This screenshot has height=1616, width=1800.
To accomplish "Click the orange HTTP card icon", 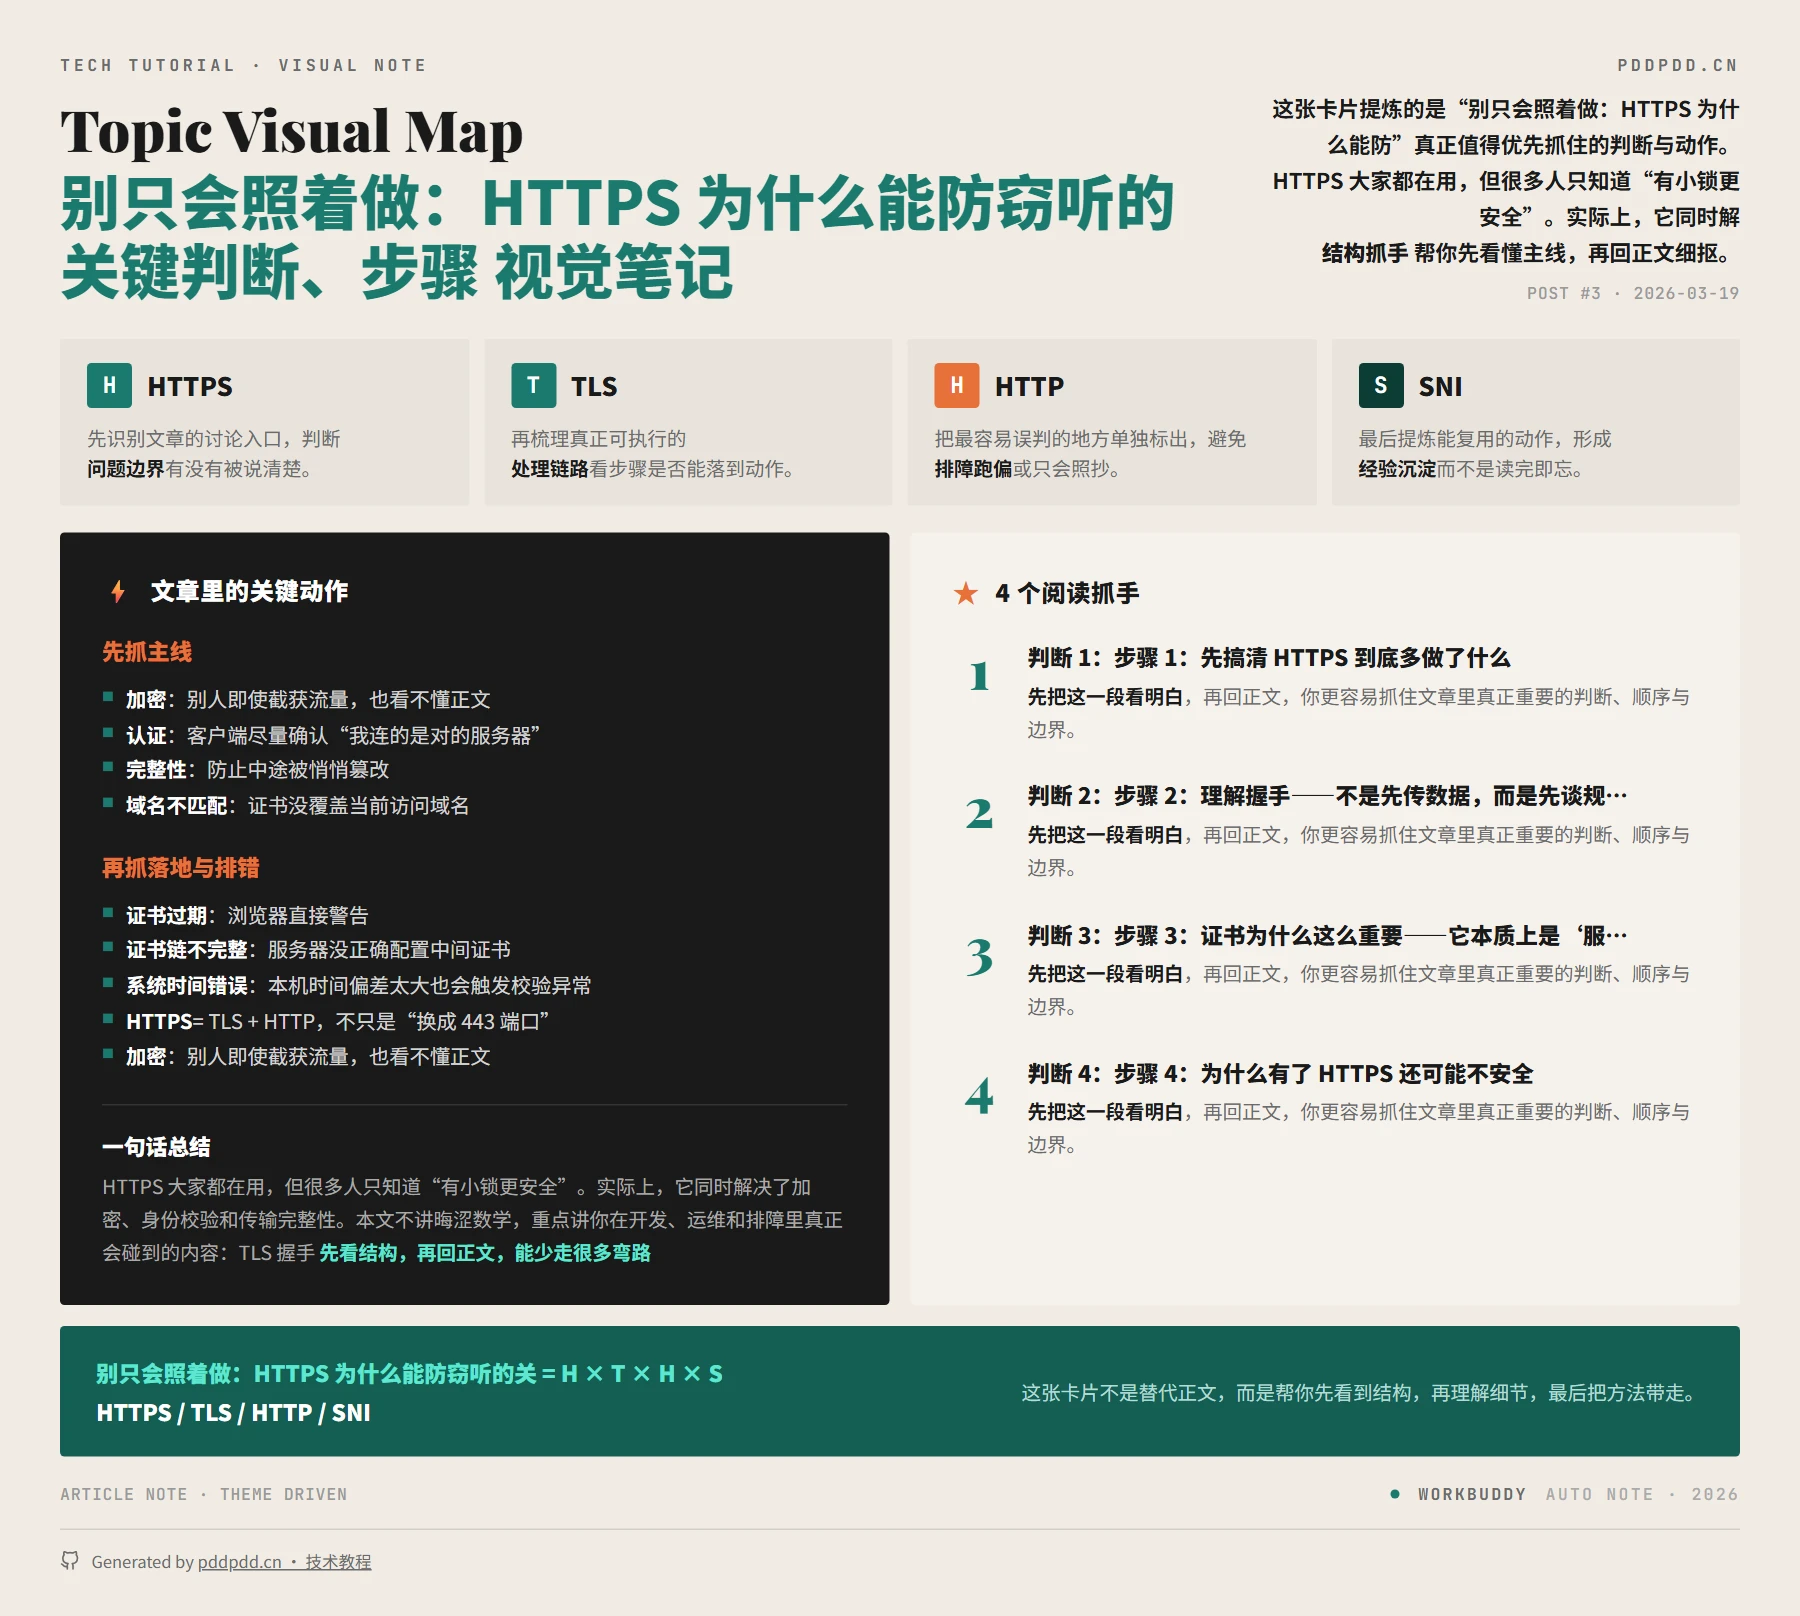I will click(x=956, y=386).
